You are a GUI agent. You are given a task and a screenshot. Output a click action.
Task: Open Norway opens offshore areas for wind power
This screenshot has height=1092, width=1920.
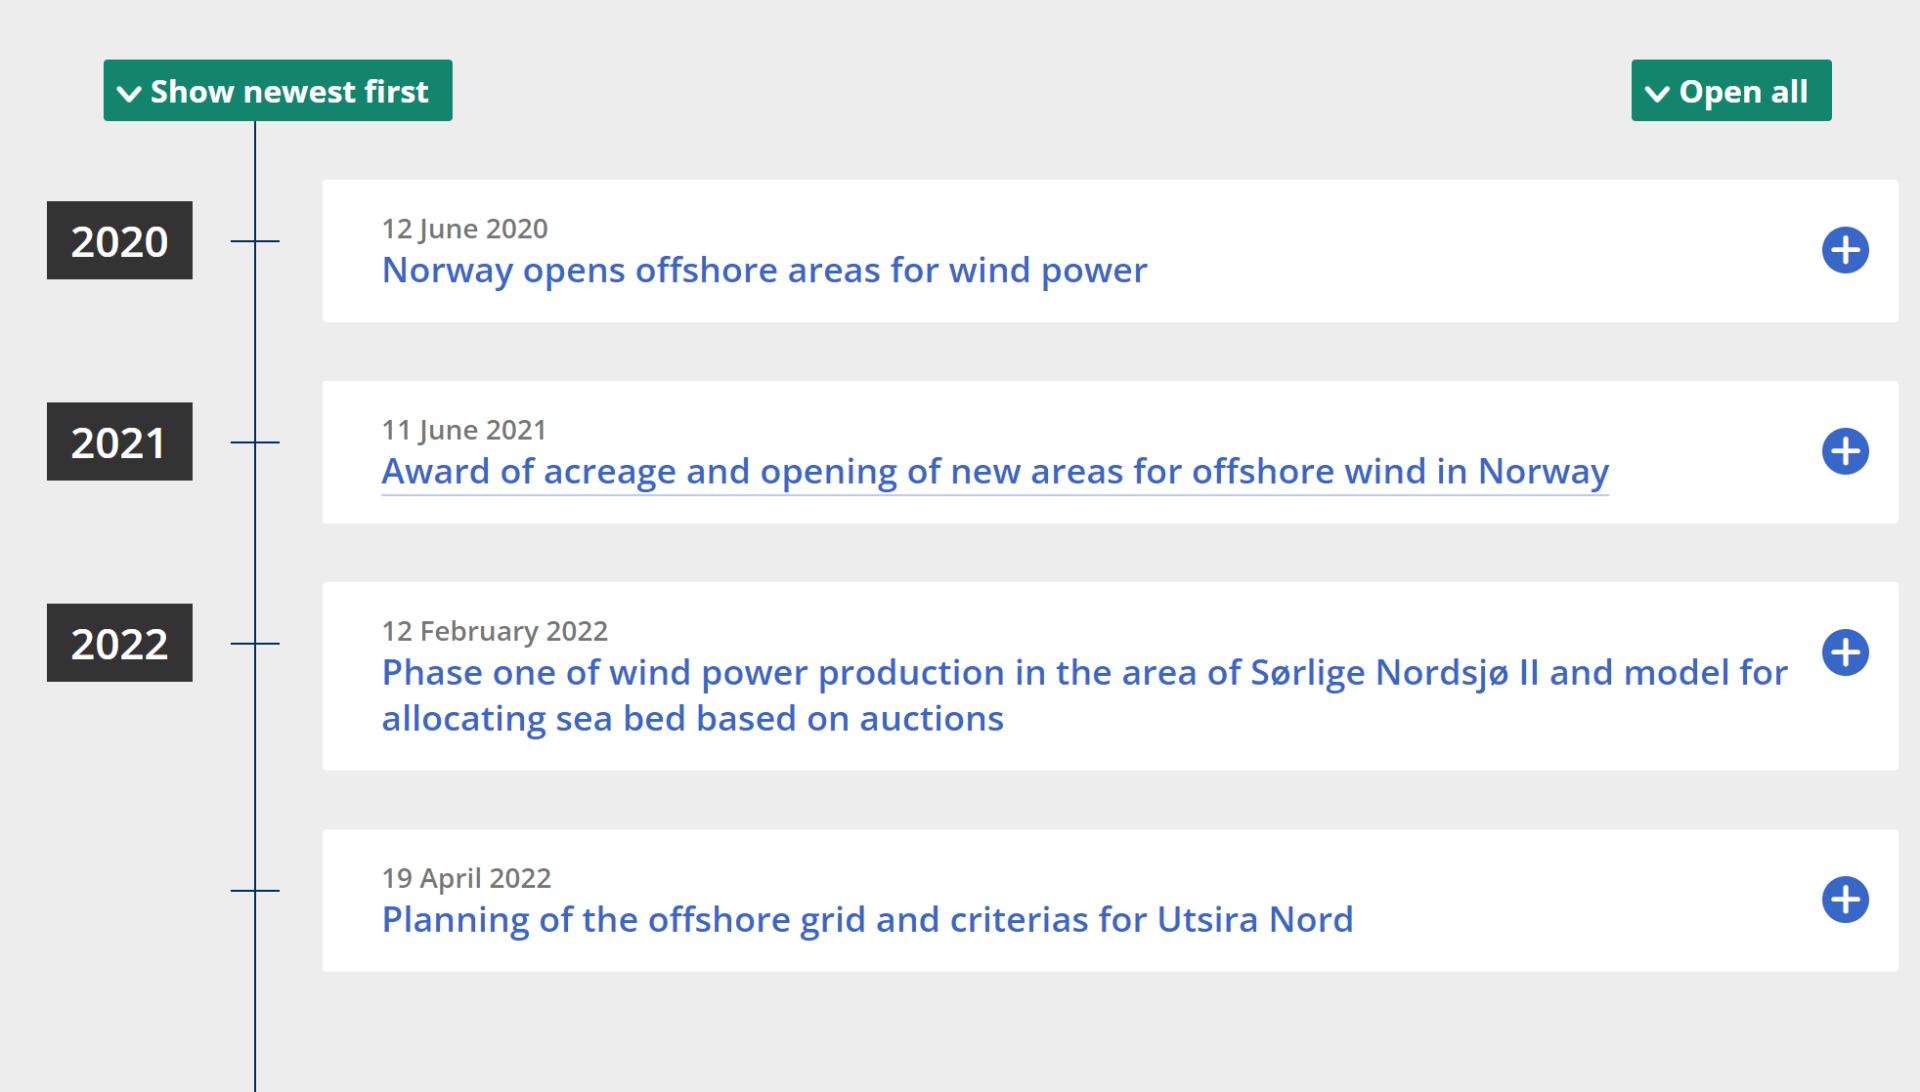click(764, 270)
